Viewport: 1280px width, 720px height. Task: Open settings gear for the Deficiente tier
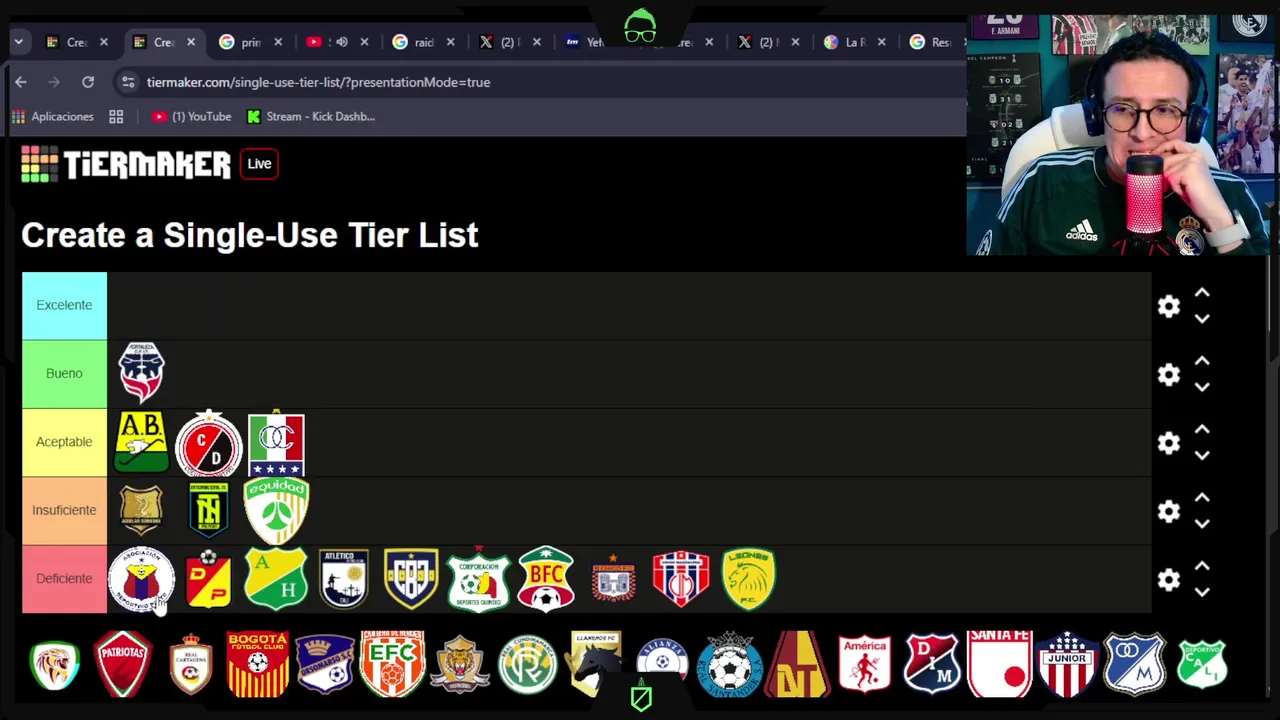(x=1169, y=580)
